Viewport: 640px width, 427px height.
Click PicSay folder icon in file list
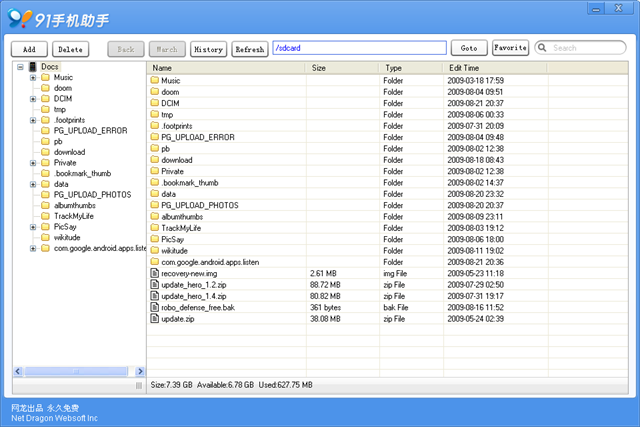[155, 239]
